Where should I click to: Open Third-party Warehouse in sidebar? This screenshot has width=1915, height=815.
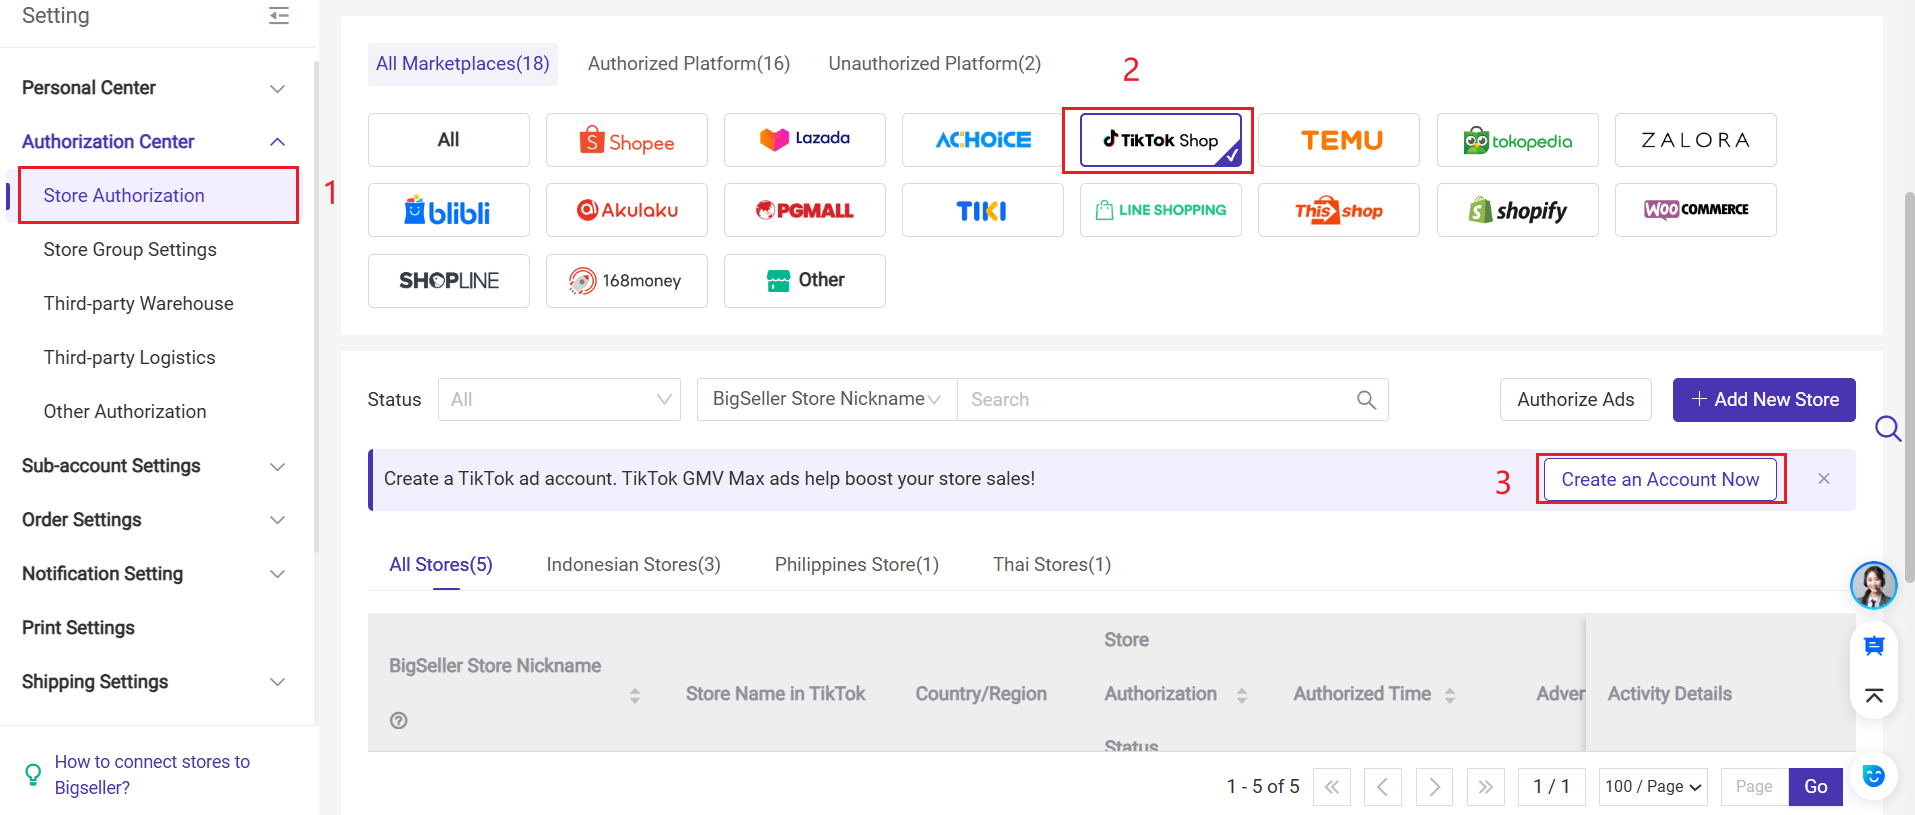[139, 304]
